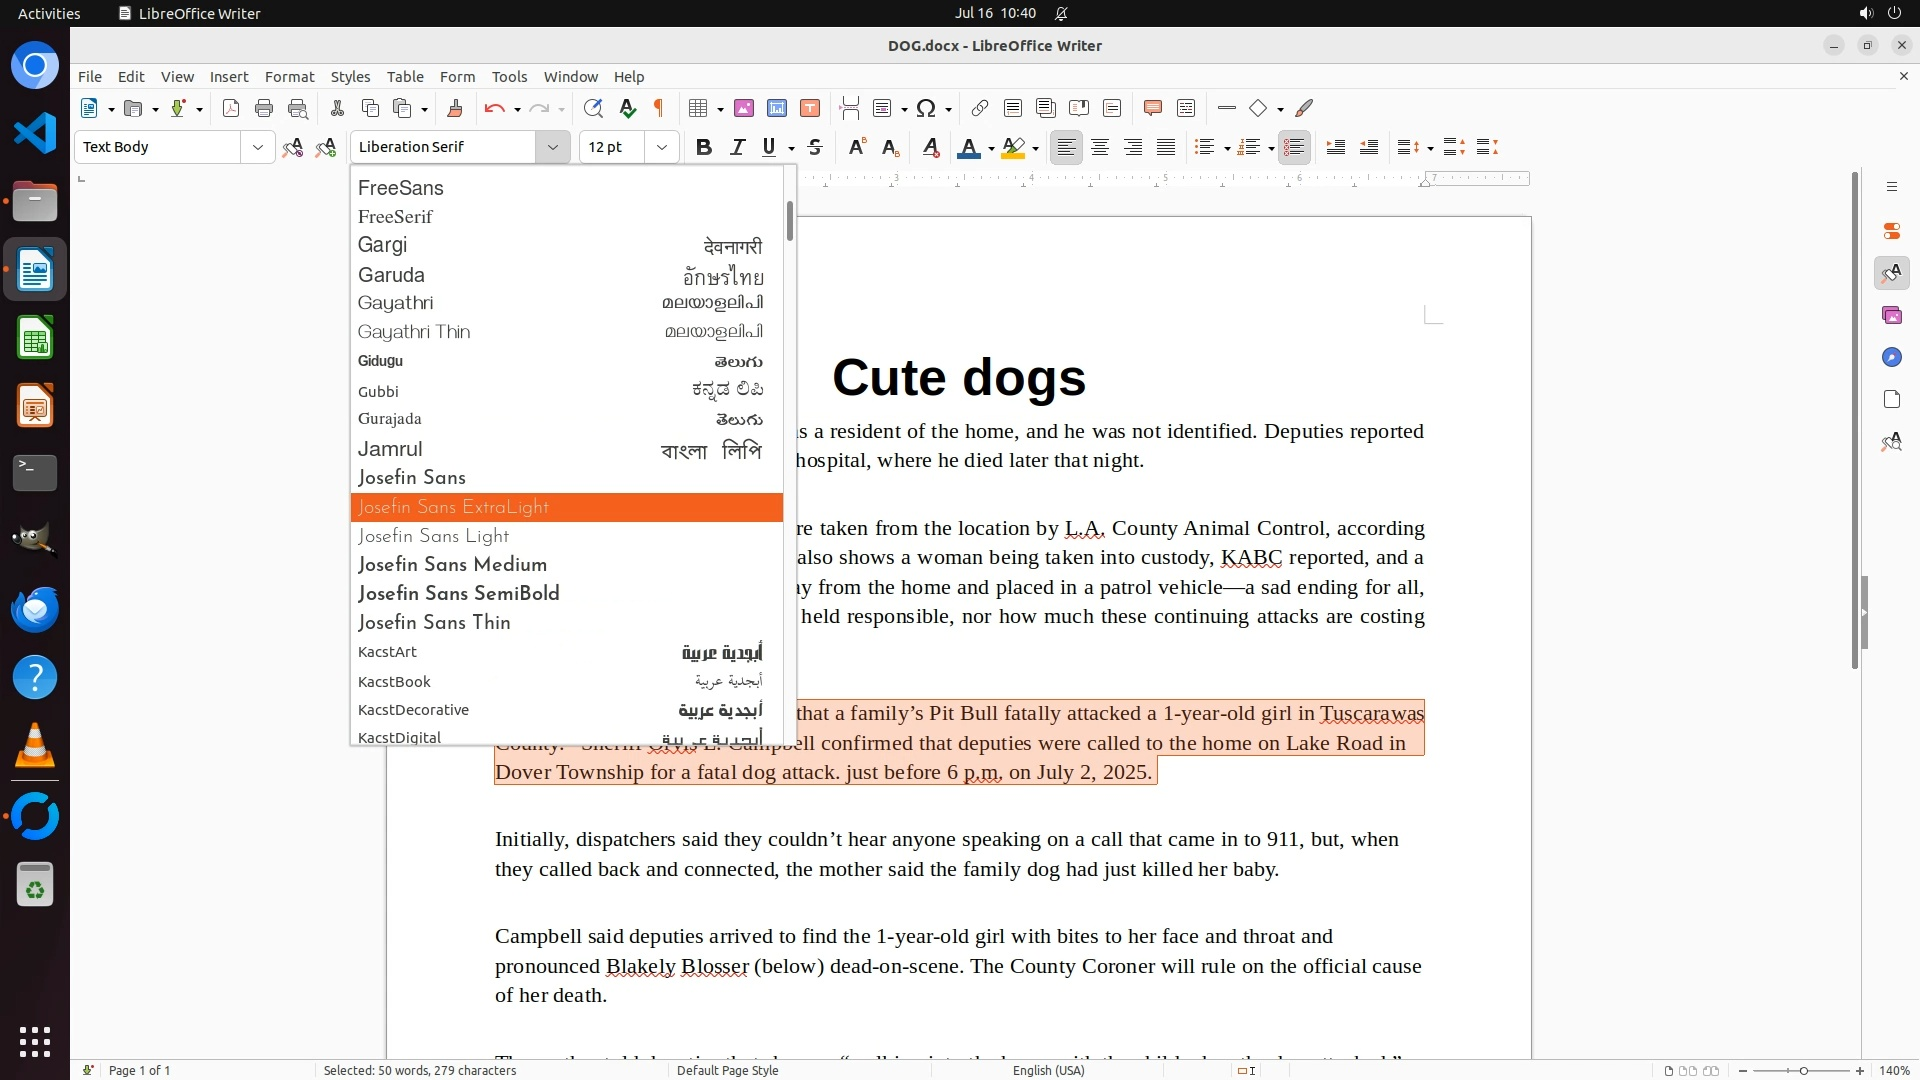1920x1080 pixels.
Task: Click the Print toolbar icon
Action: [x=264, y=108]
